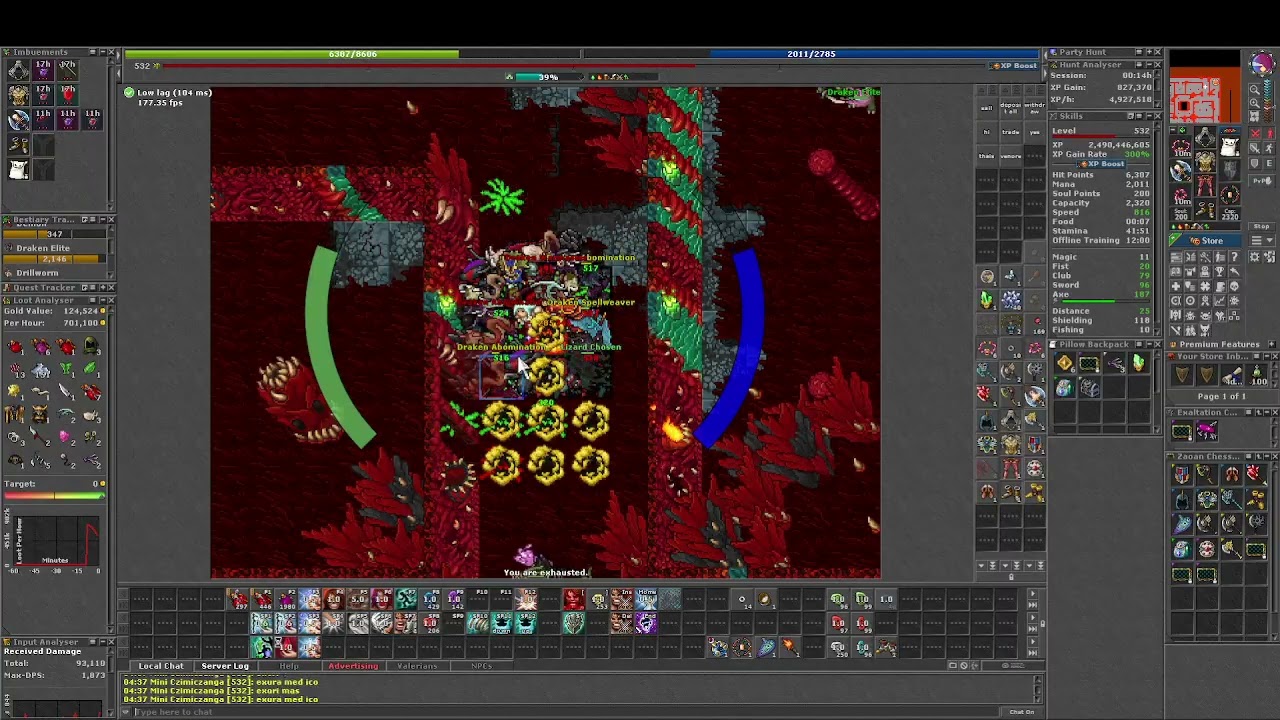Open the menu dropdown below Stop
The image size is (1280, 720).
(x=1262, y=240)
